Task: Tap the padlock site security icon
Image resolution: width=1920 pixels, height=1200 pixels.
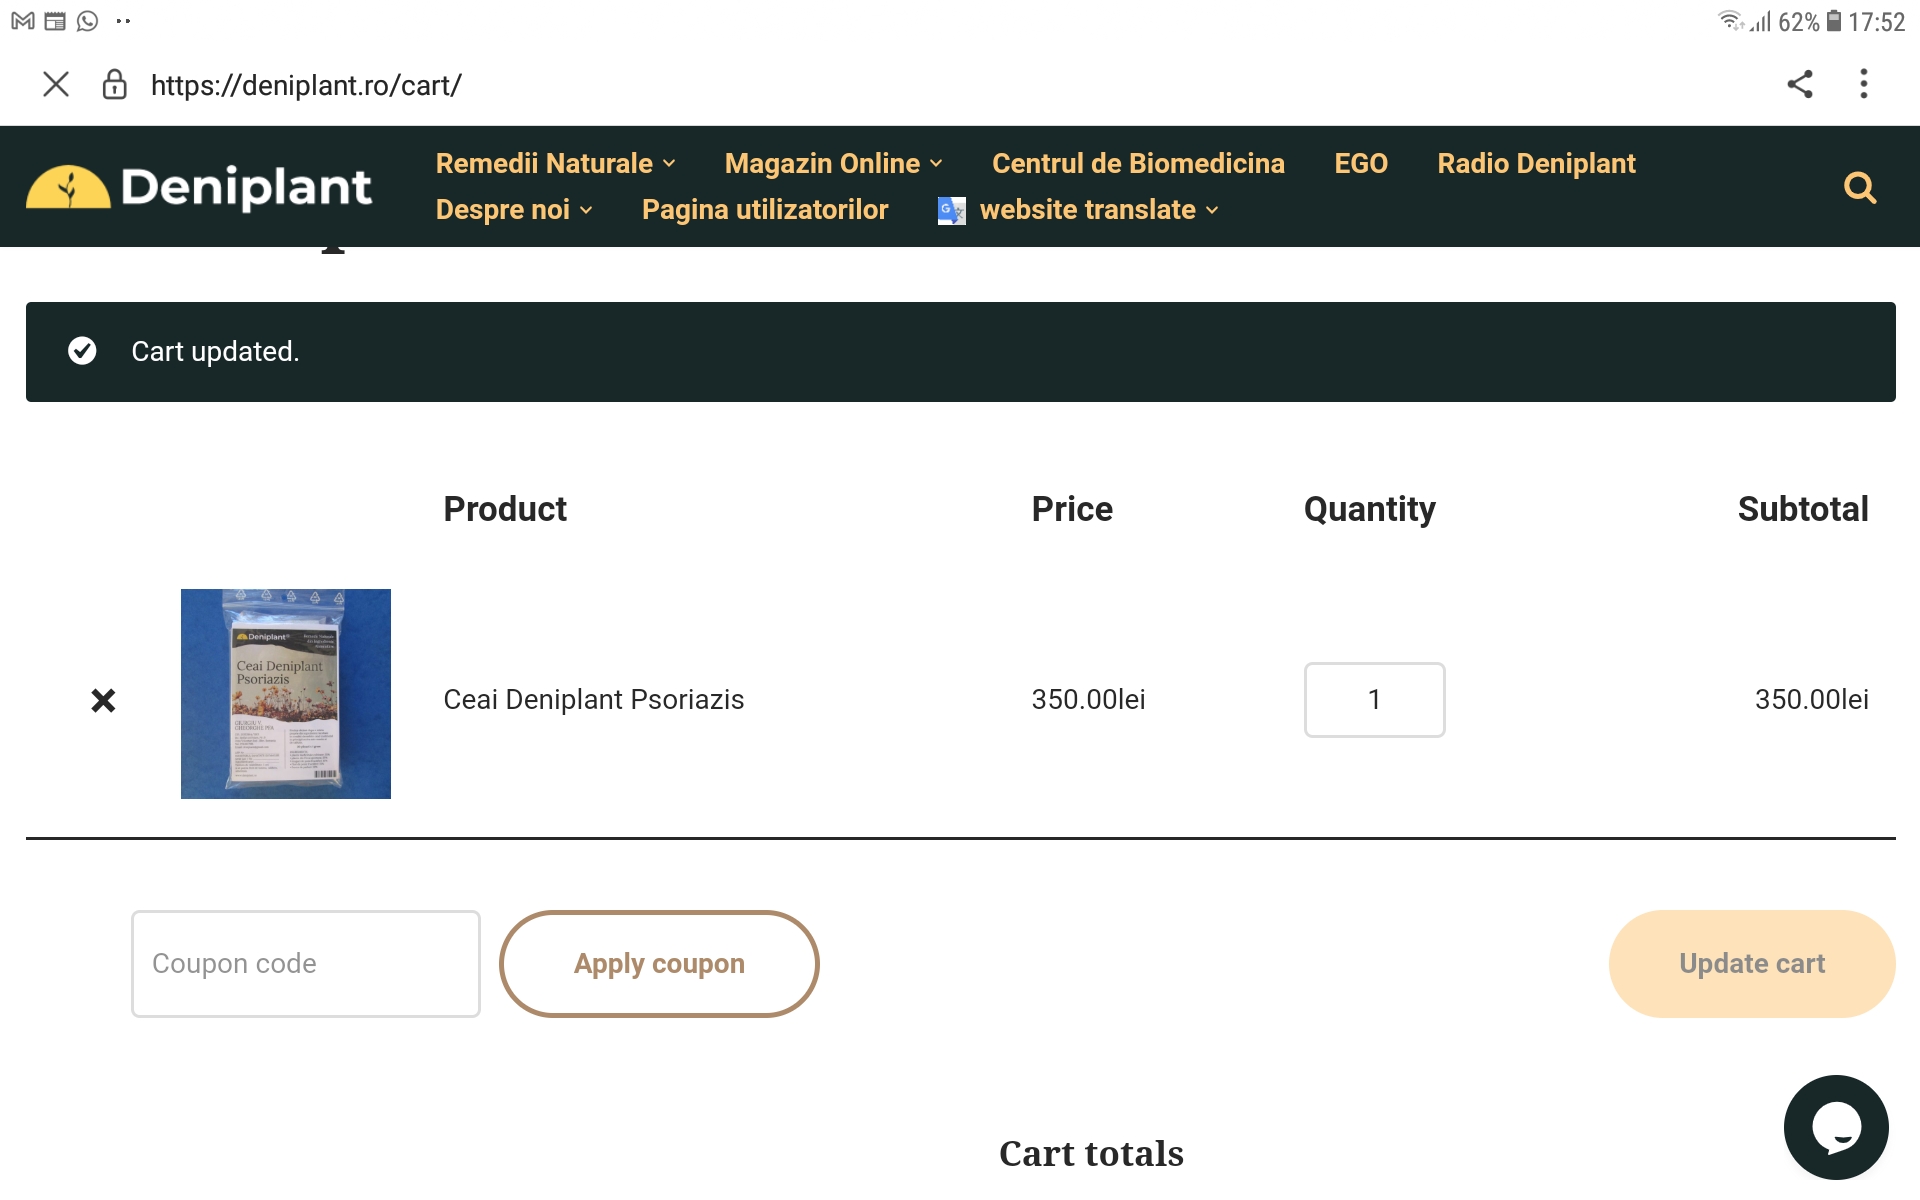Action: point(115,84)
